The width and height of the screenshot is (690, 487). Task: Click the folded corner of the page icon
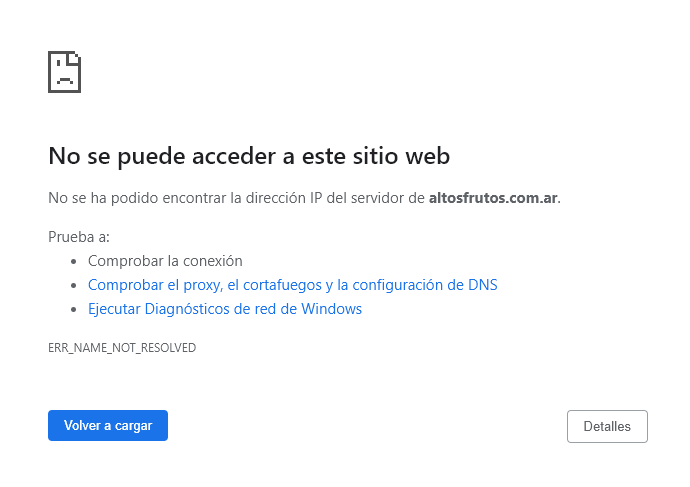click(73, 59)
